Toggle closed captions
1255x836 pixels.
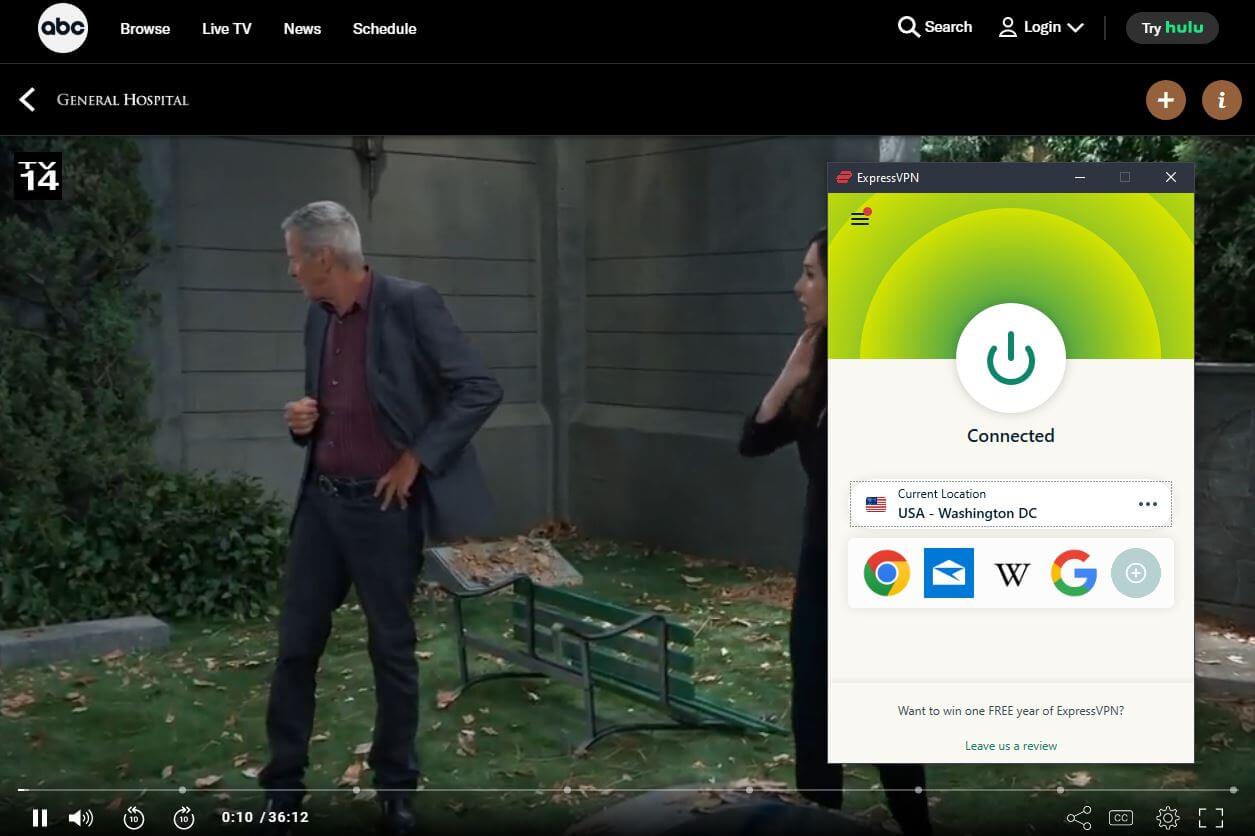(1121, 818)
